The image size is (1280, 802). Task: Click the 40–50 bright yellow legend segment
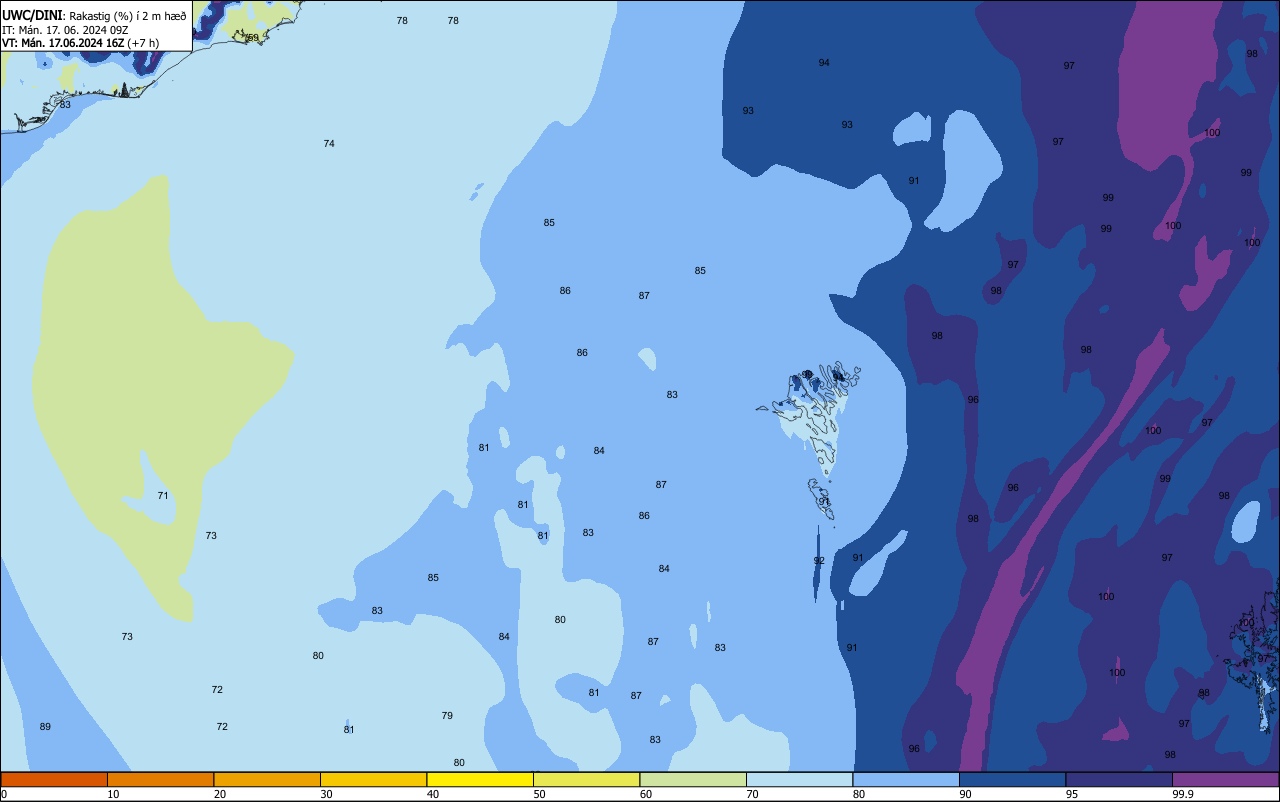pyautogui.click(x=480, y=779)
